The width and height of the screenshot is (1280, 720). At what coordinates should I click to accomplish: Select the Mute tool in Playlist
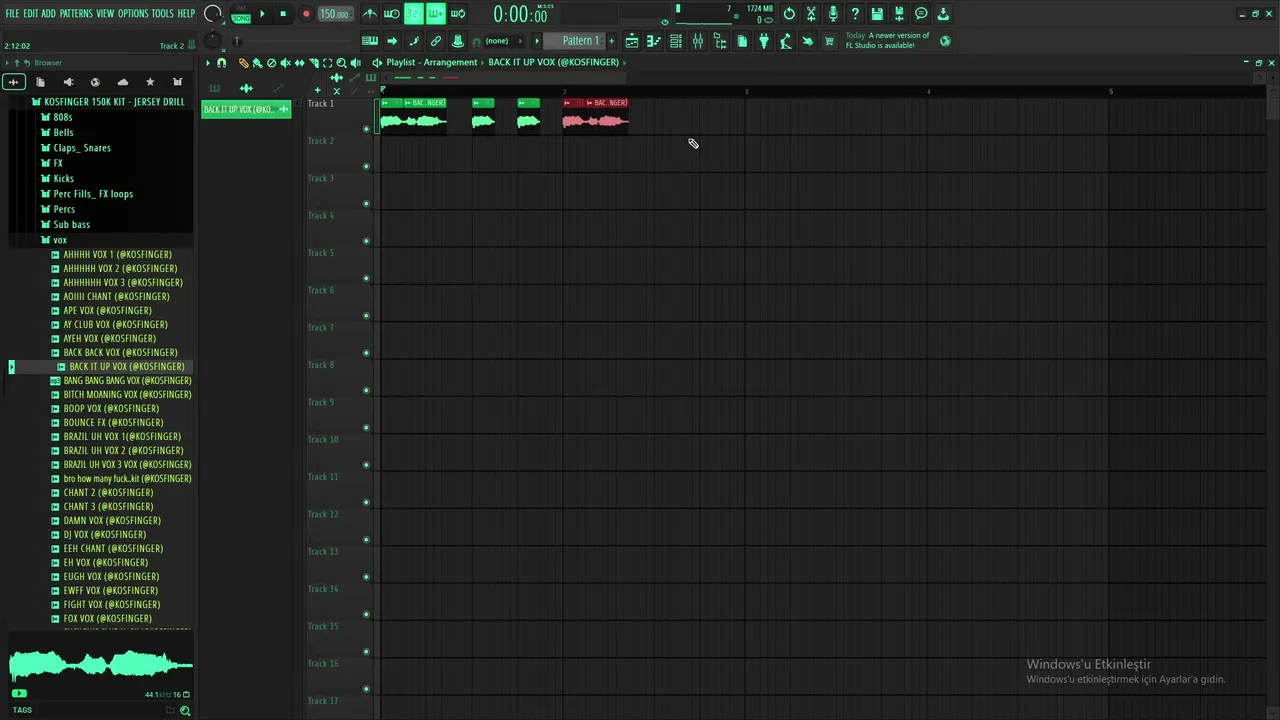(x=285, y=63)
